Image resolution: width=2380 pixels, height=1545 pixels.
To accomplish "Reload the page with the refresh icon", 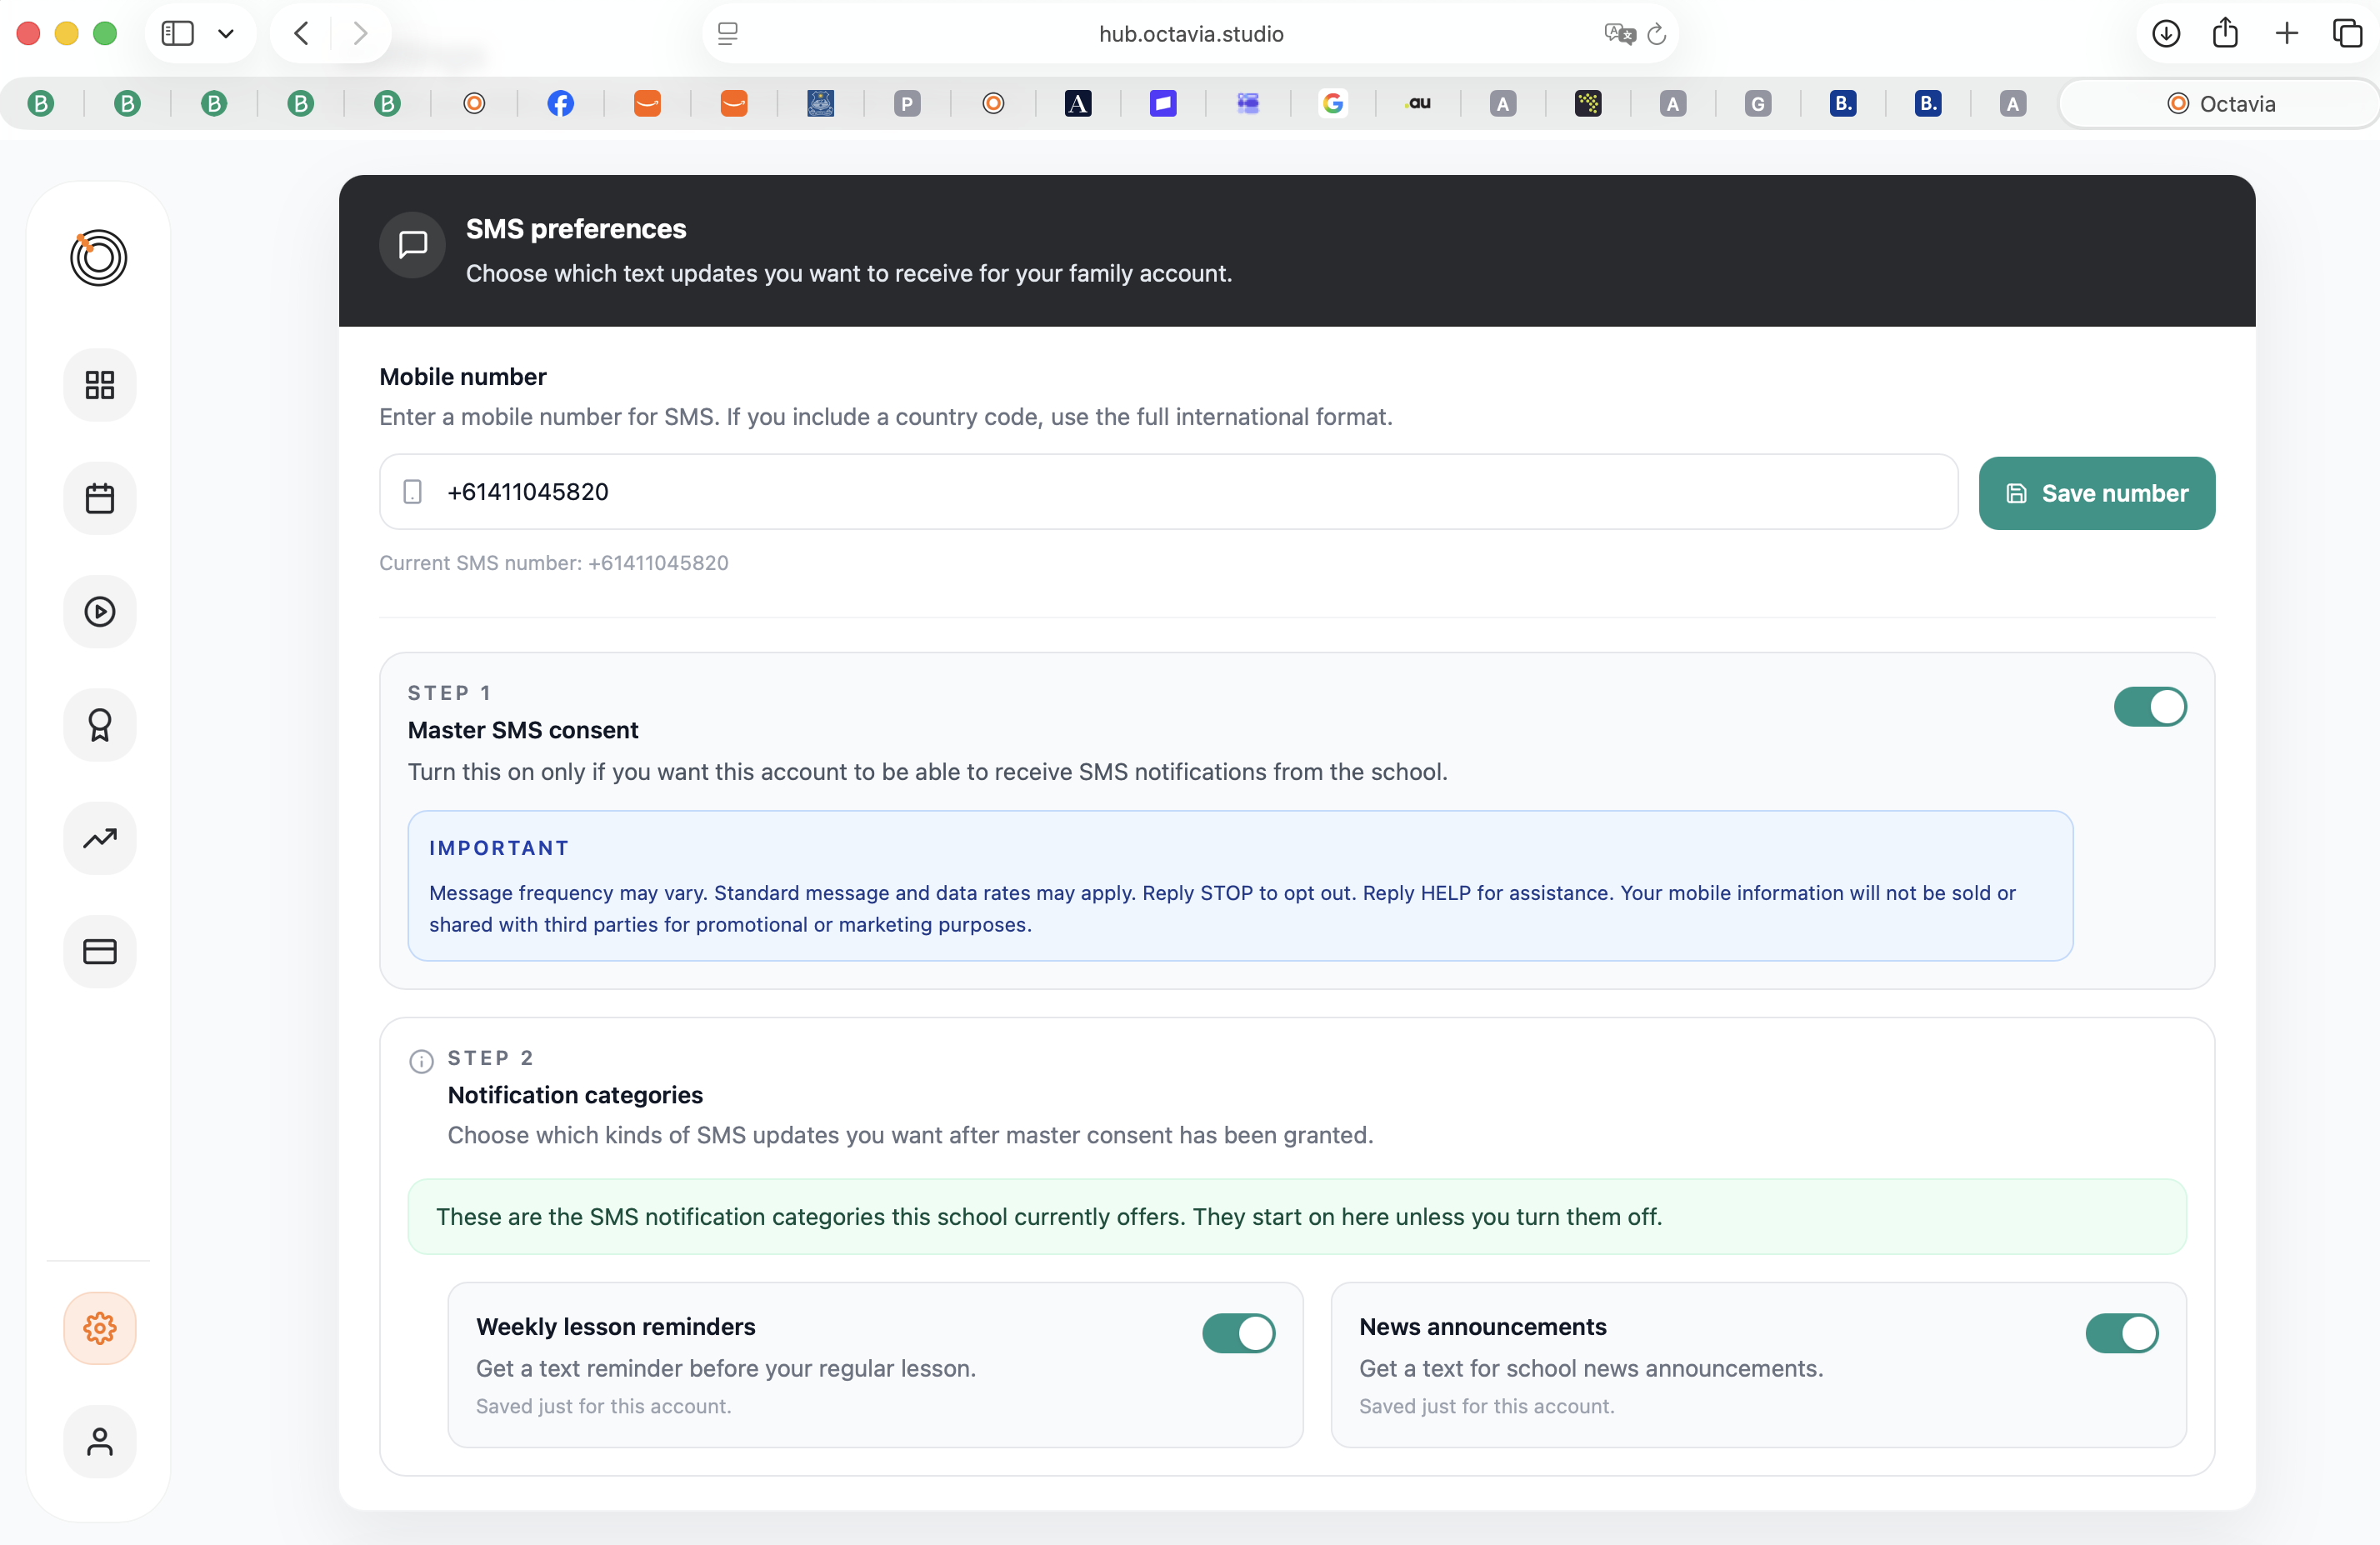I will click(x=1656, y=34).
